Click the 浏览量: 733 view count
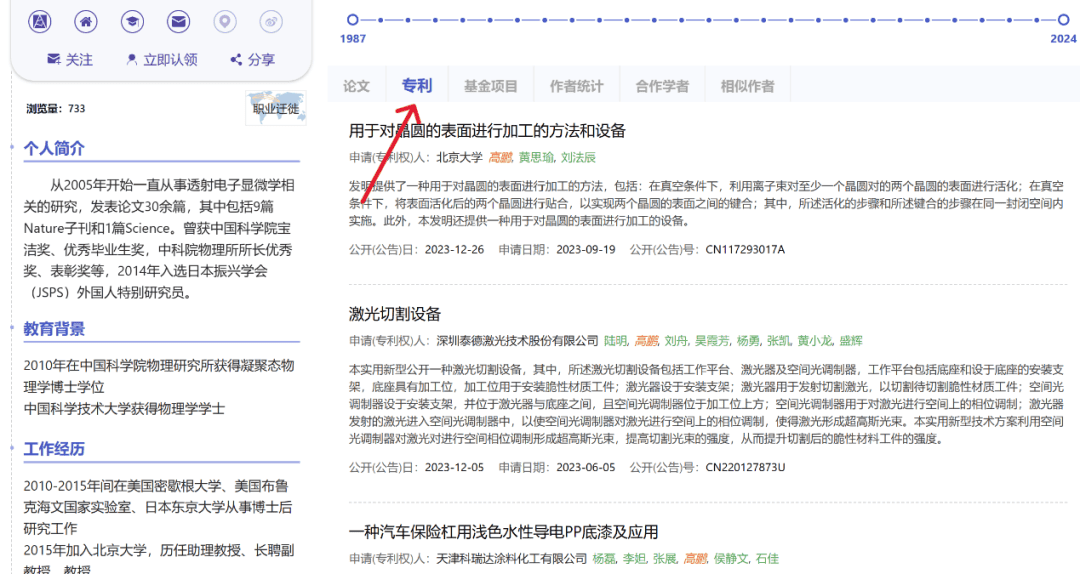 [56, 109]
